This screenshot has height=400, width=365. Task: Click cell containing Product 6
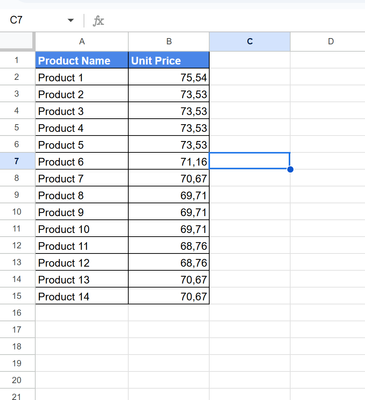[x=82, y=161]
